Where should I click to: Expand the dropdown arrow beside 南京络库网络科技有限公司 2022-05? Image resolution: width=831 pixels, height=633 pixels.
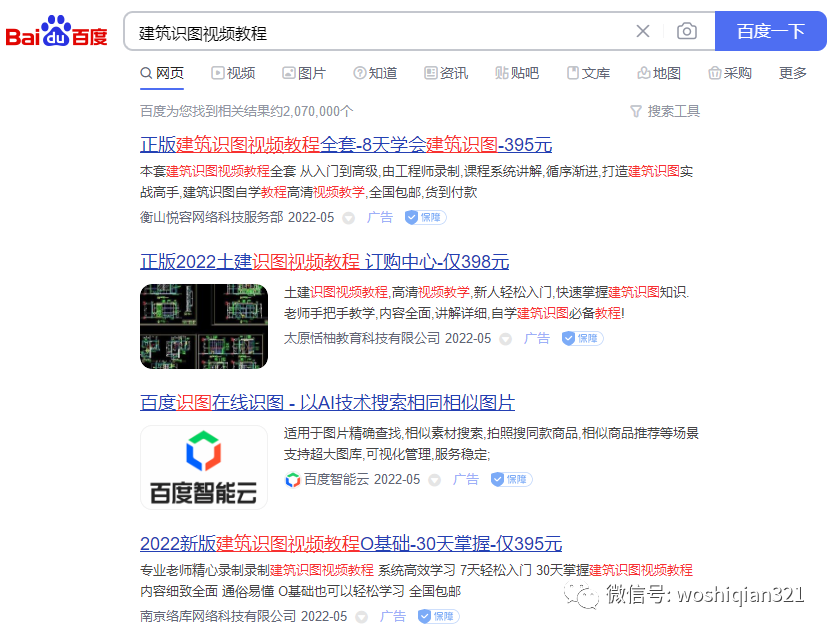[x=361, y=617]
